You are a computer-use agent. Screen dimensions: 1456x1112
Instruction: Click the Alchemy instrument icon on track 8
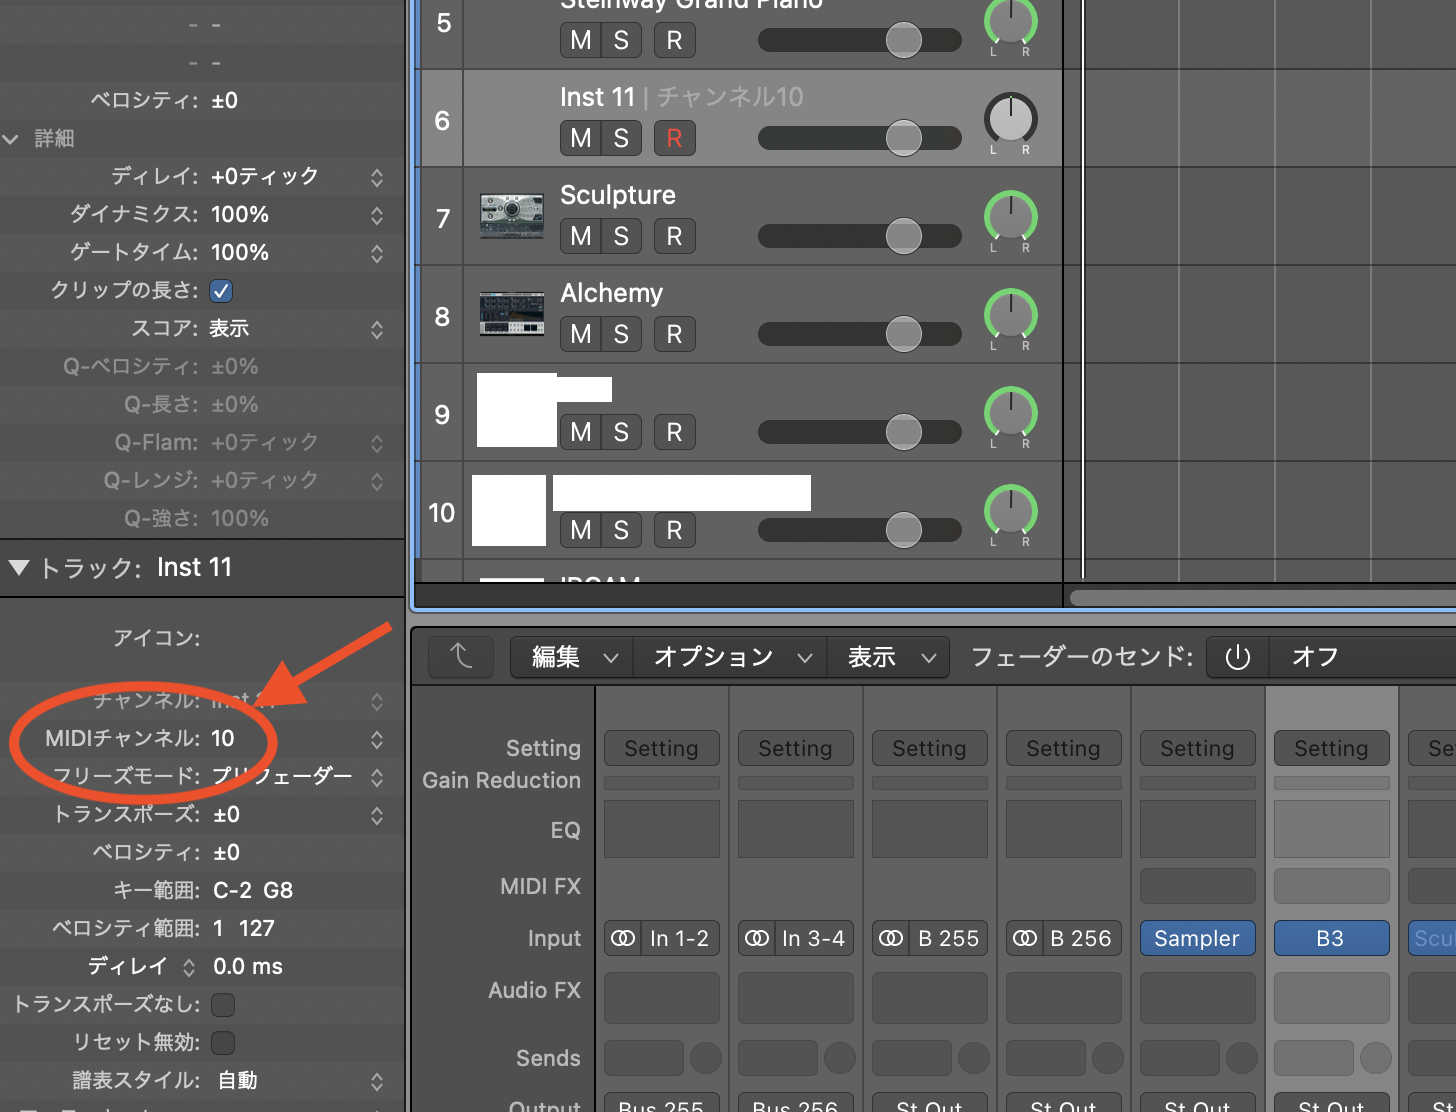pos(512,314)
